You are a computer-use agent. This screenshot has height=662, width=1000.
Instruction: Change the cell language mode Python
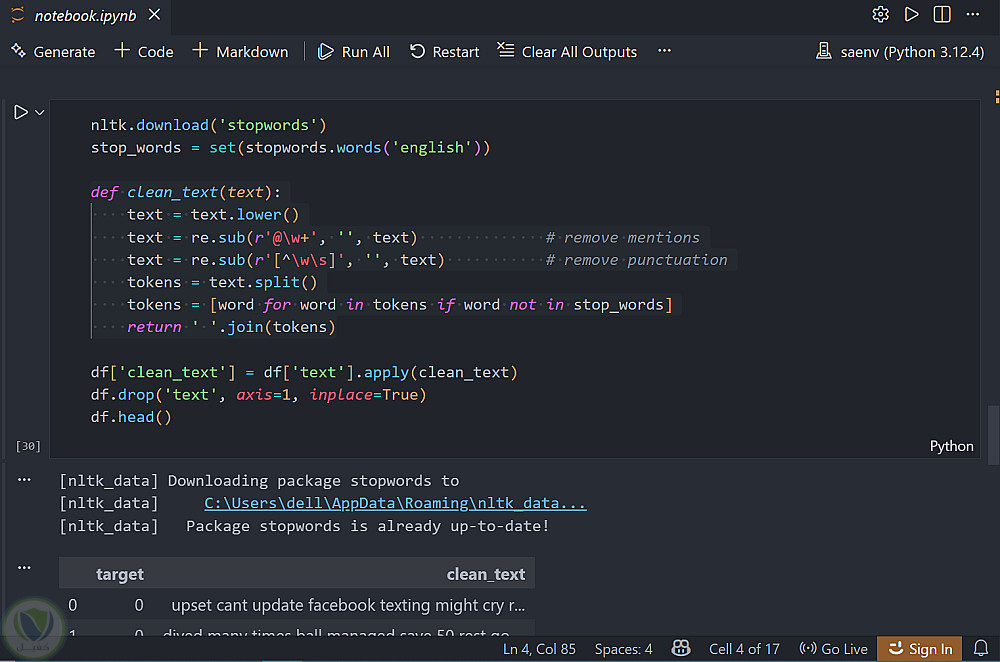click(951, 446)
